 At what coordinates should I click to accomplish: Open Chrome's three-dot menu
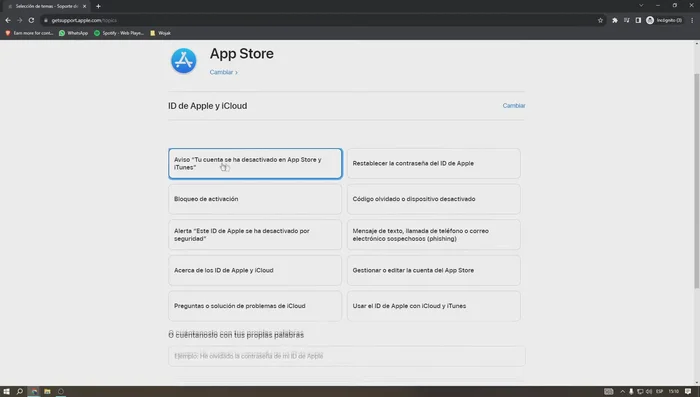692,20
